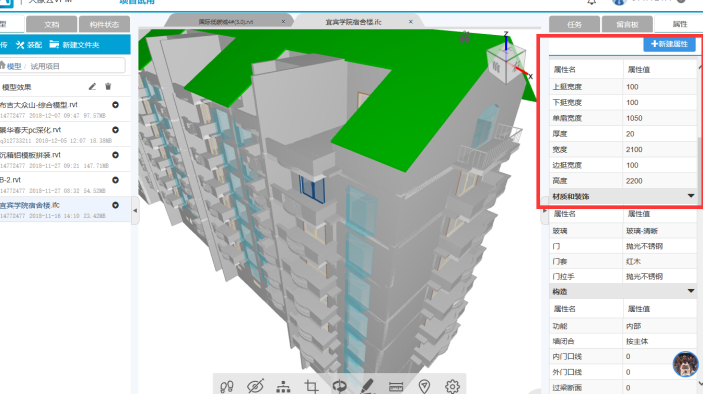Activate the walk mode footprints icon
This screenshot has height=394, width=703.
point(227,386)
